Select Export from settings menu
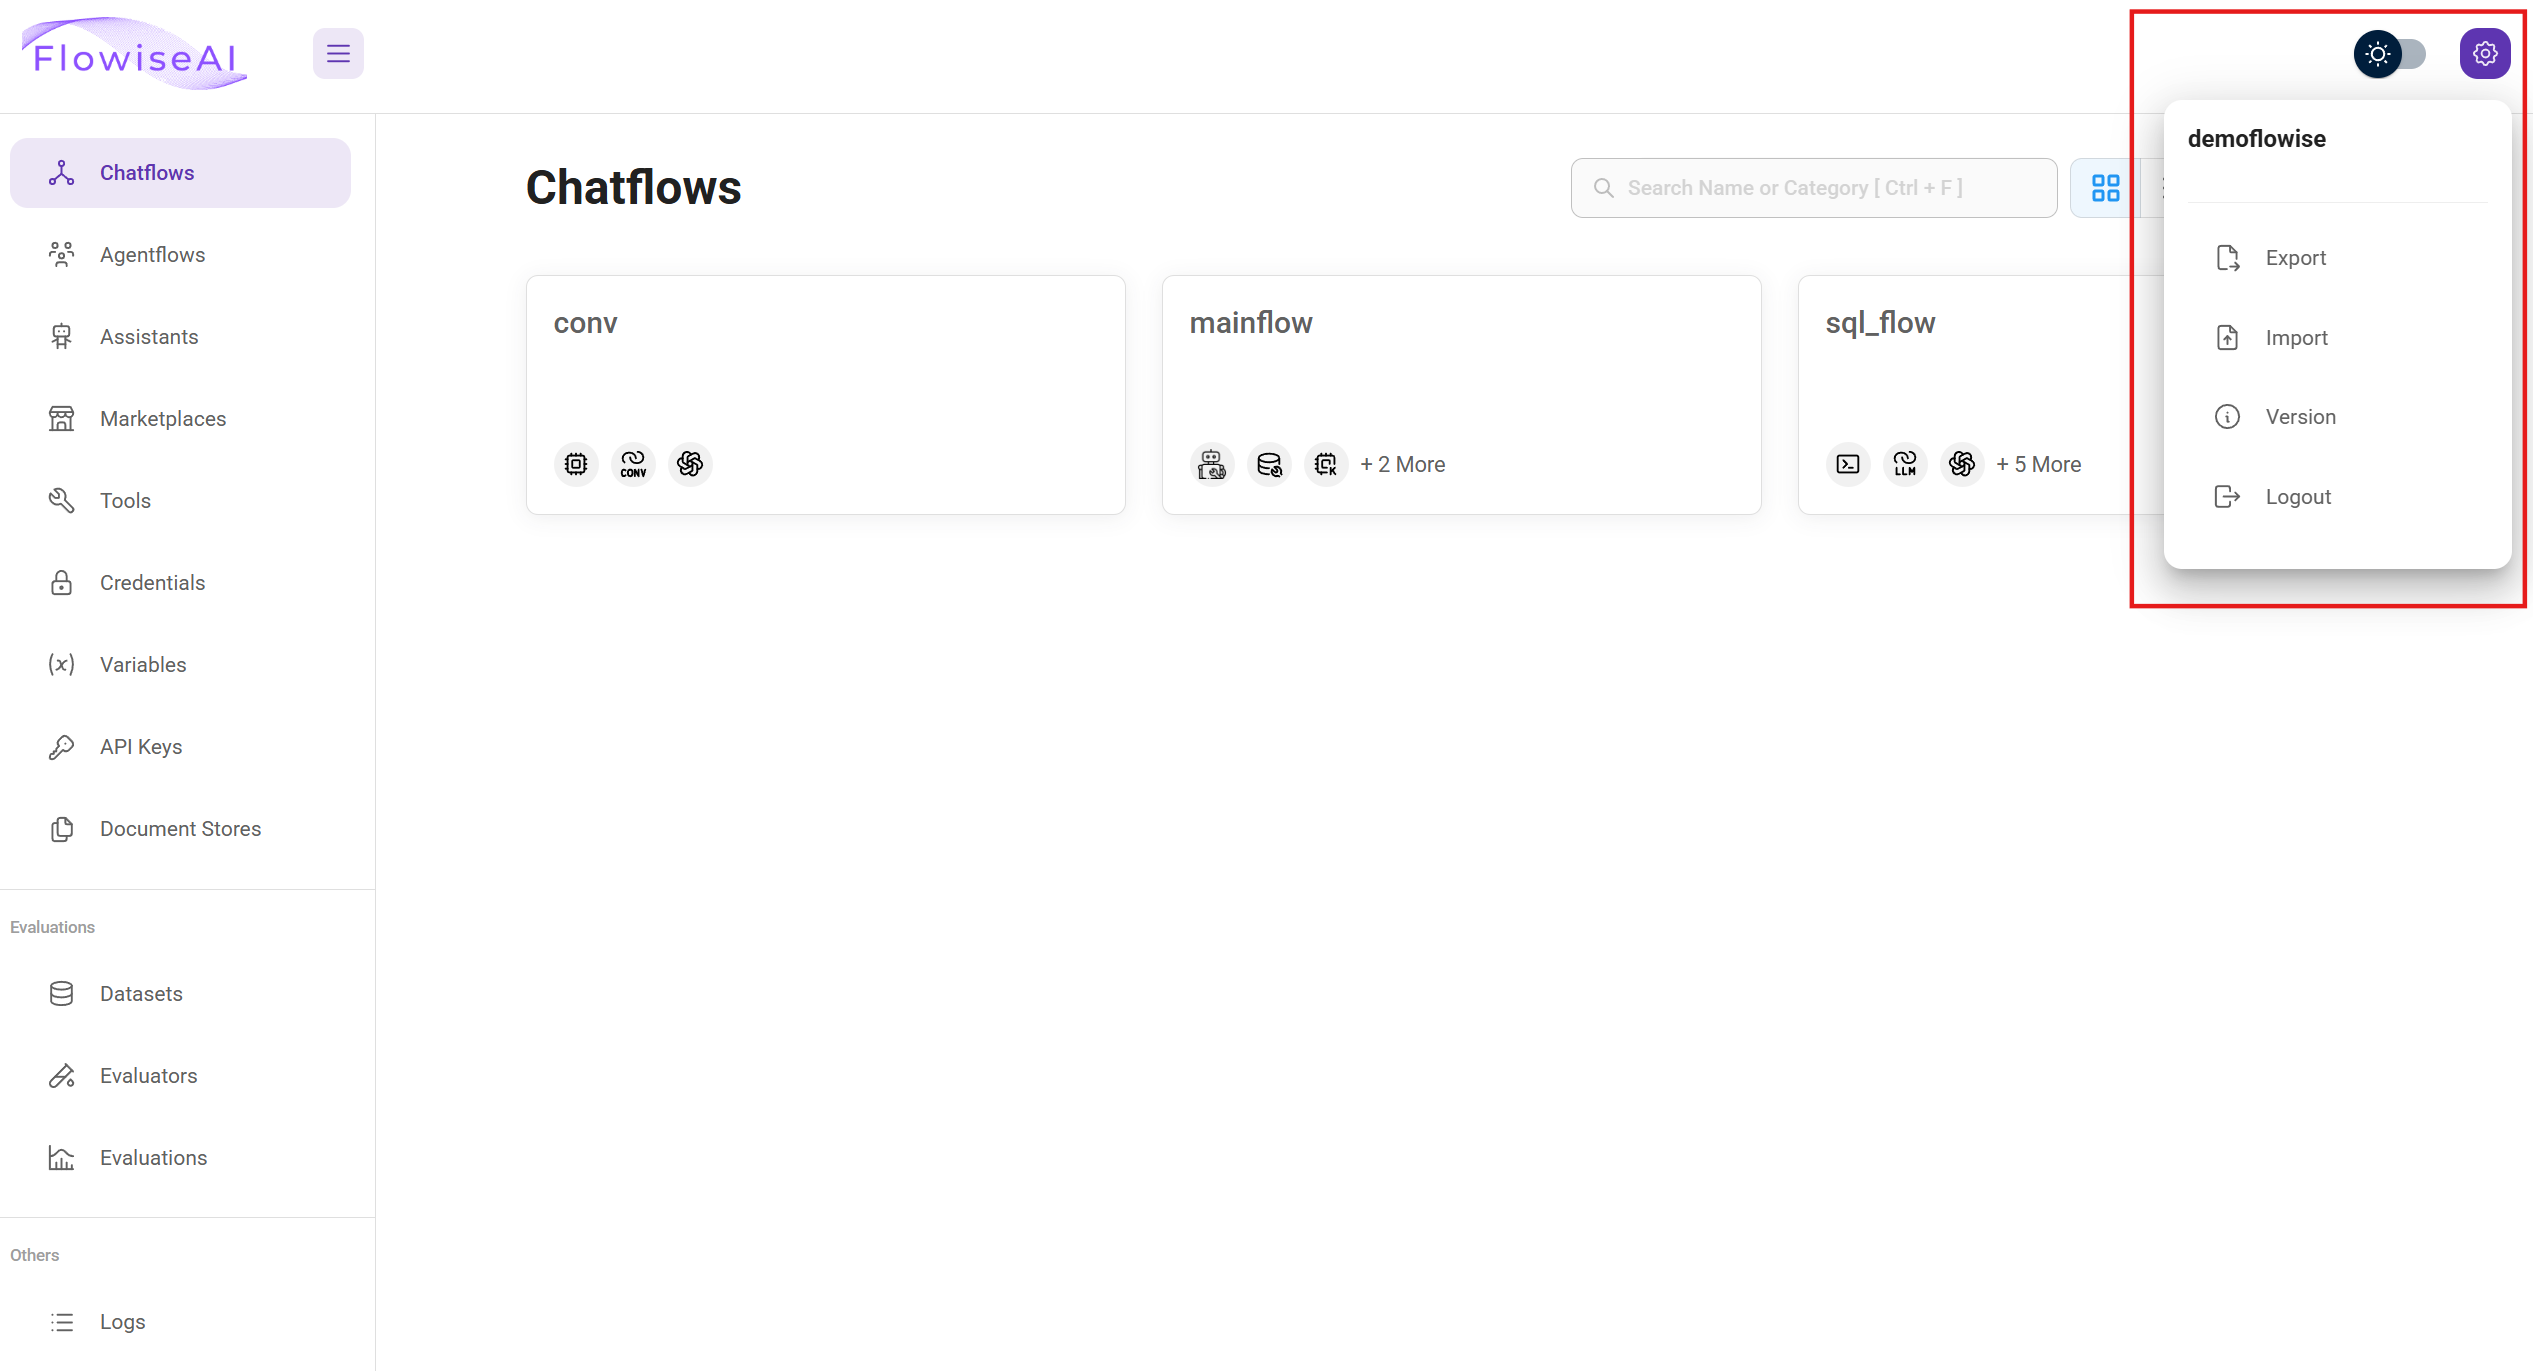2533x1371 pixels. [x=2295, y=258]
